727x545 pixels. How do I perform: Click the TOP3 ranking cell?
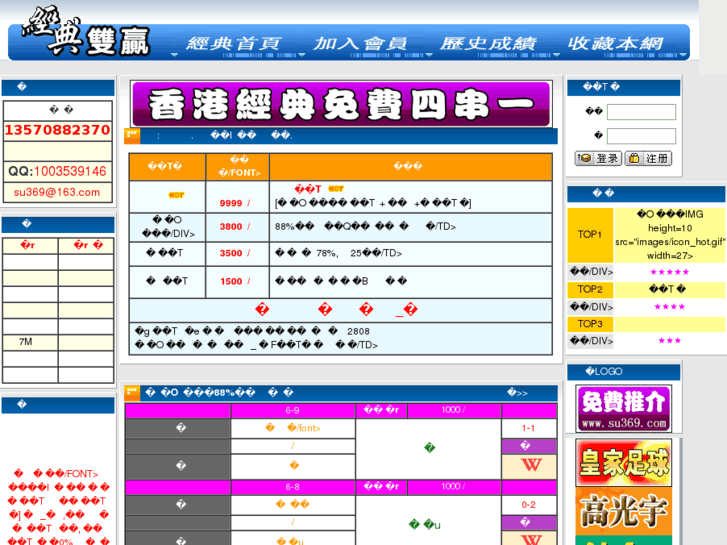pyautogui.click(x=590, y=324)
